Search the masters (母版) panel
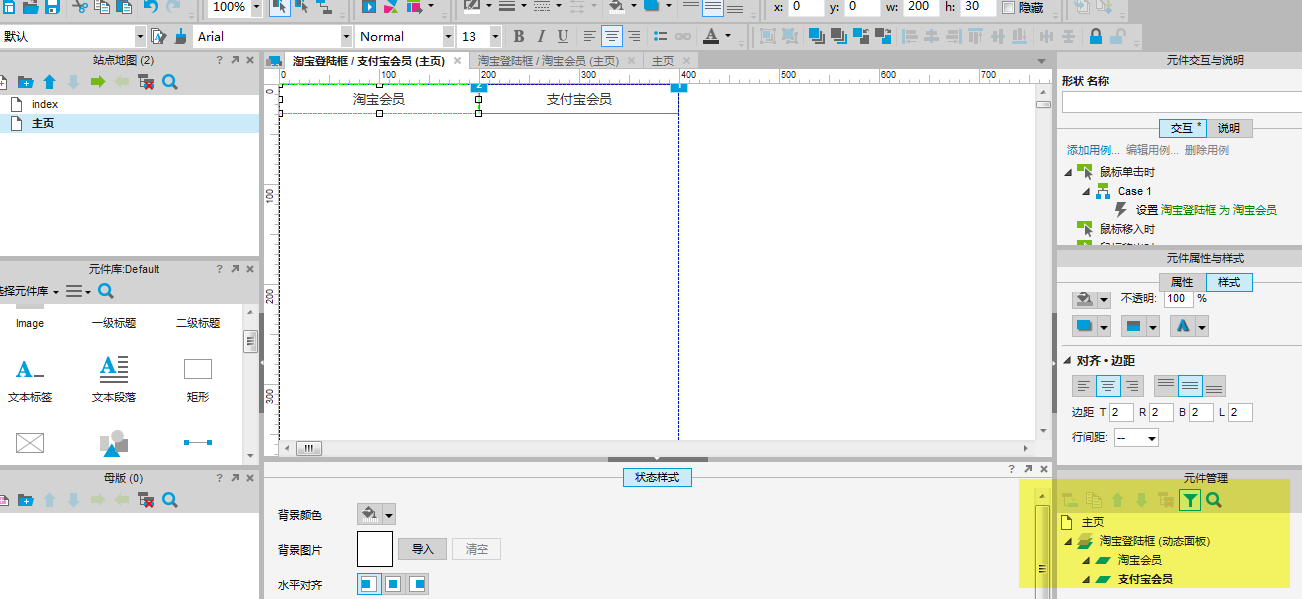 [170, 499]
